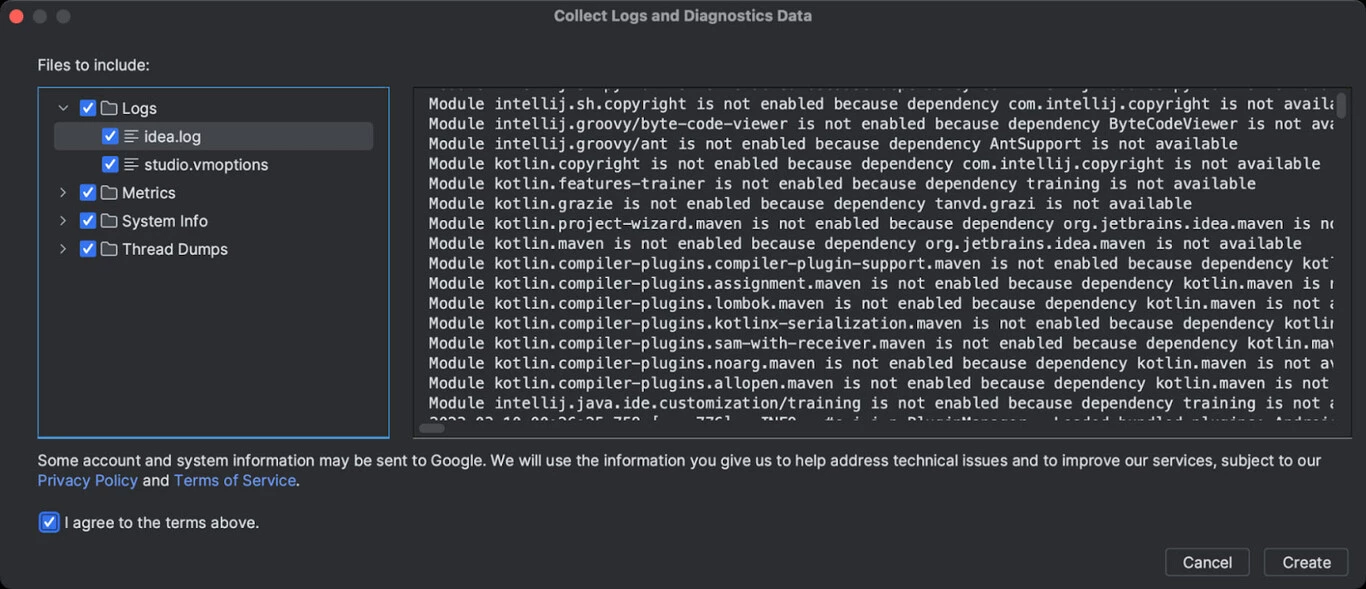The height and width of the screenshot is (589, 1366).
Task: Click the Thread Dumps folder icon
Action: 109,249
